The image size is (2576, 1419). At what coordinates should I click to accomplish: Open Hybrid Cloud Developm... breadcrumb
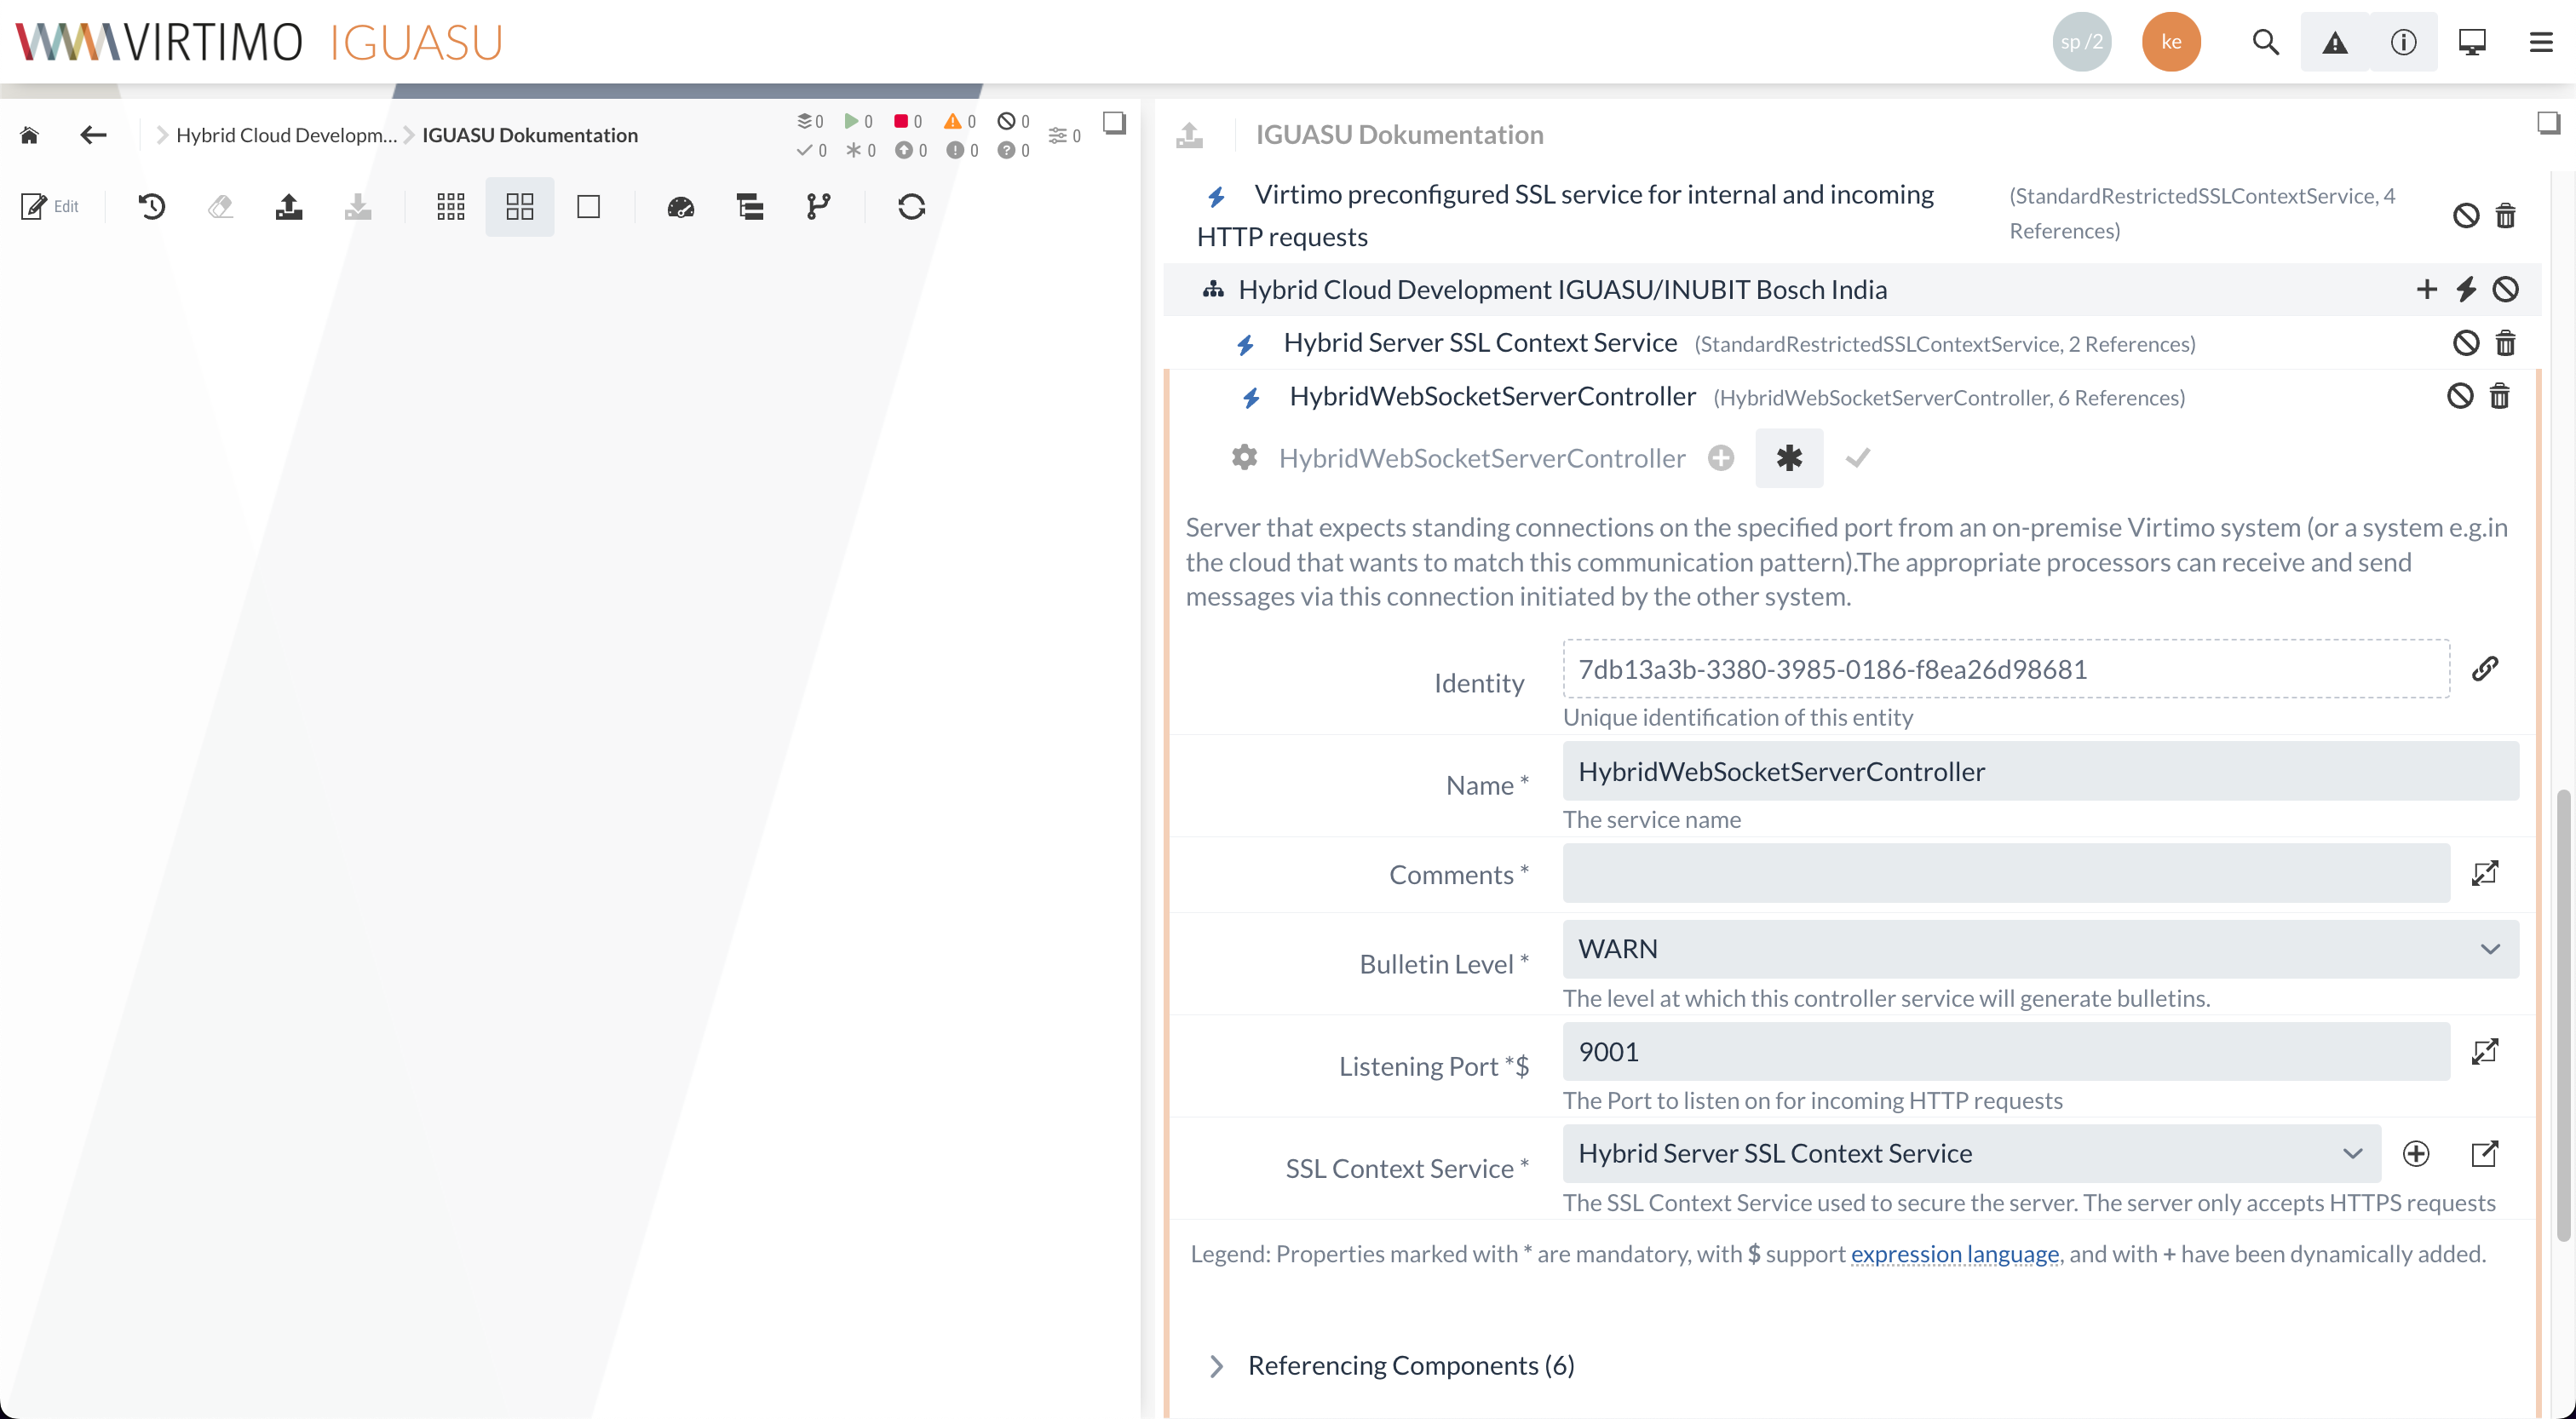[287, 135]
